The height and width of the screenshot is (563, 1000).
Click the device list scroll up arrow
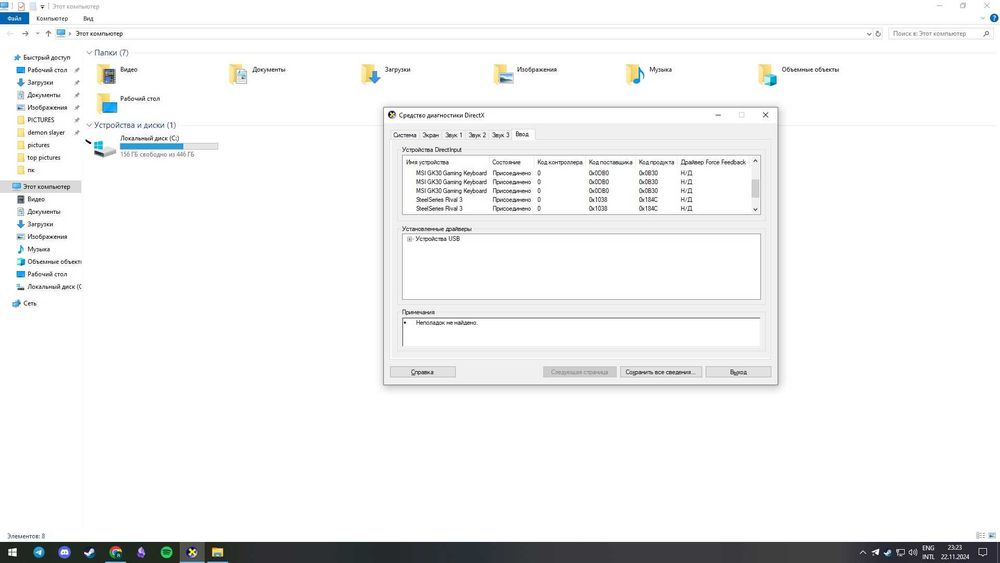pyautogui.click(x=755, y=161)
